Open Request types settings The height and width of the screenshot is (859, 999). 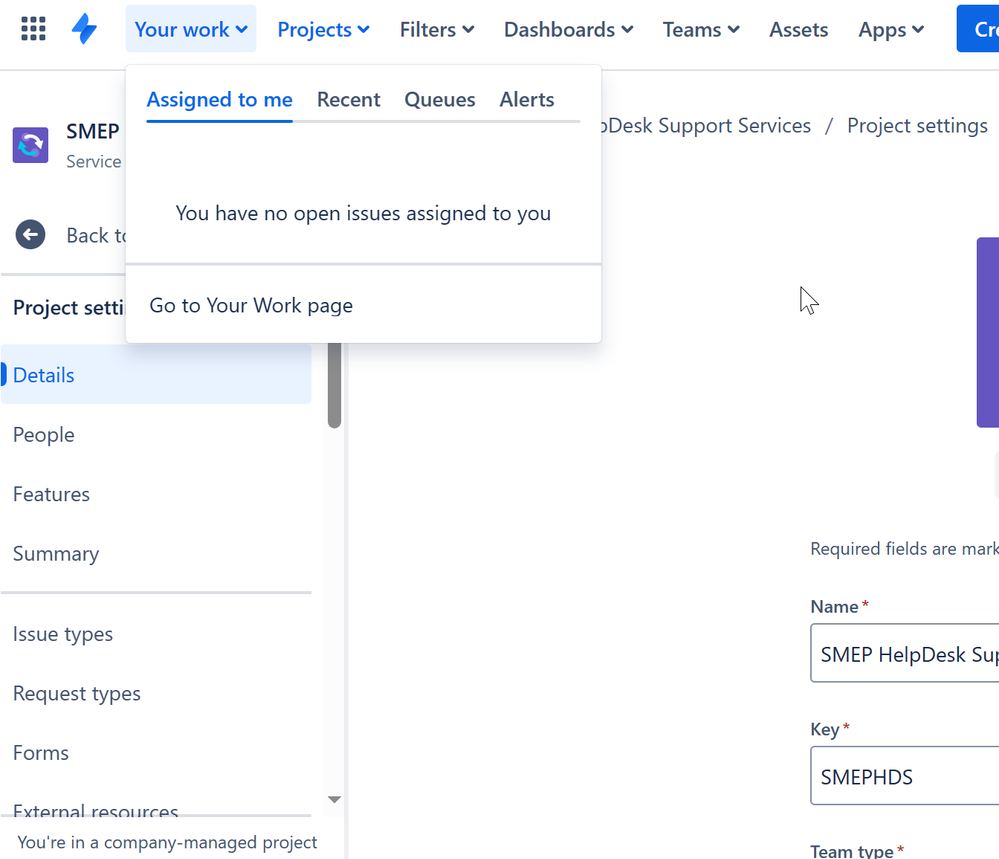coord(76,693)
